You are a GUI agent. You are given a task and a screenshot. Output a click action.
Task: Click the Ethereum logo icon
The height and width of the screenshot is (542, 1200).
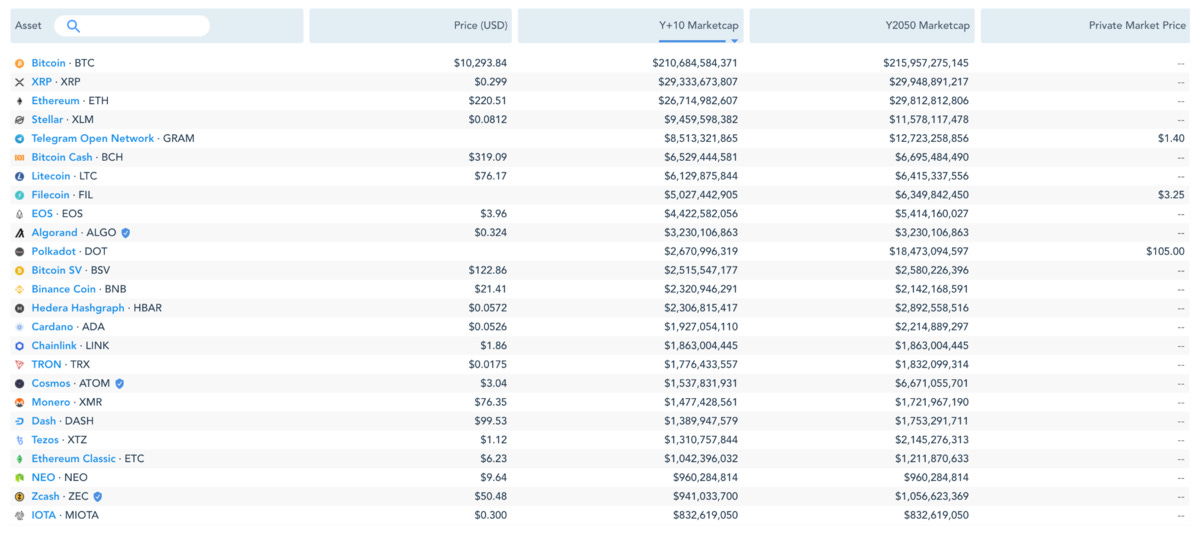[x=19, y=101]
